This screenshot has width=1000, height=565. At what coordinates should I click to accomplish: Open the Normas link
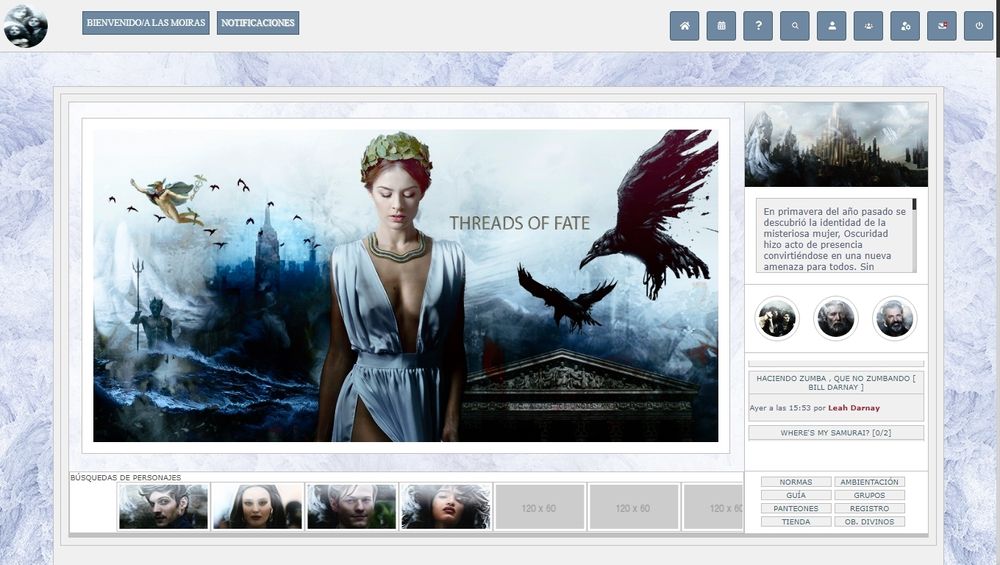click(x=796, y=482)
